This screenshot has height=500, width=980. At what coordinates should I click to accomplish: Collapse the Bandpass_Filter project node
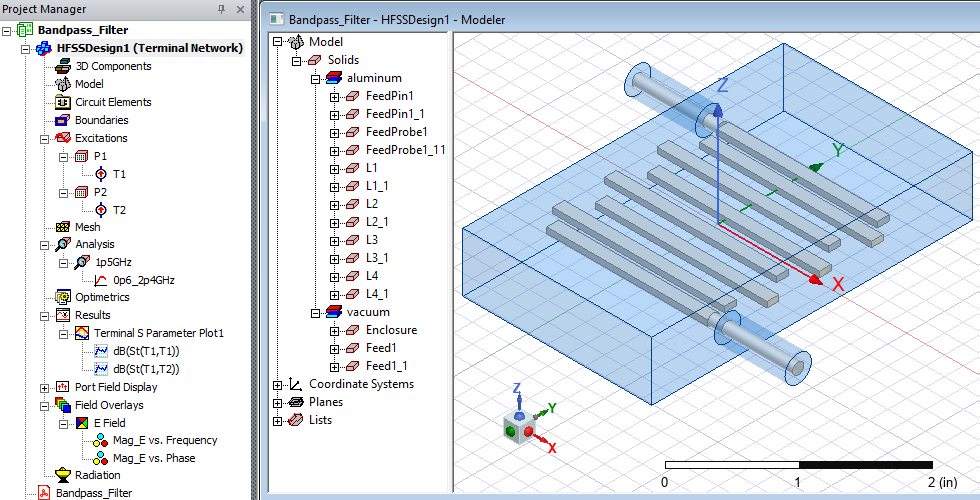tap(7, 30)
